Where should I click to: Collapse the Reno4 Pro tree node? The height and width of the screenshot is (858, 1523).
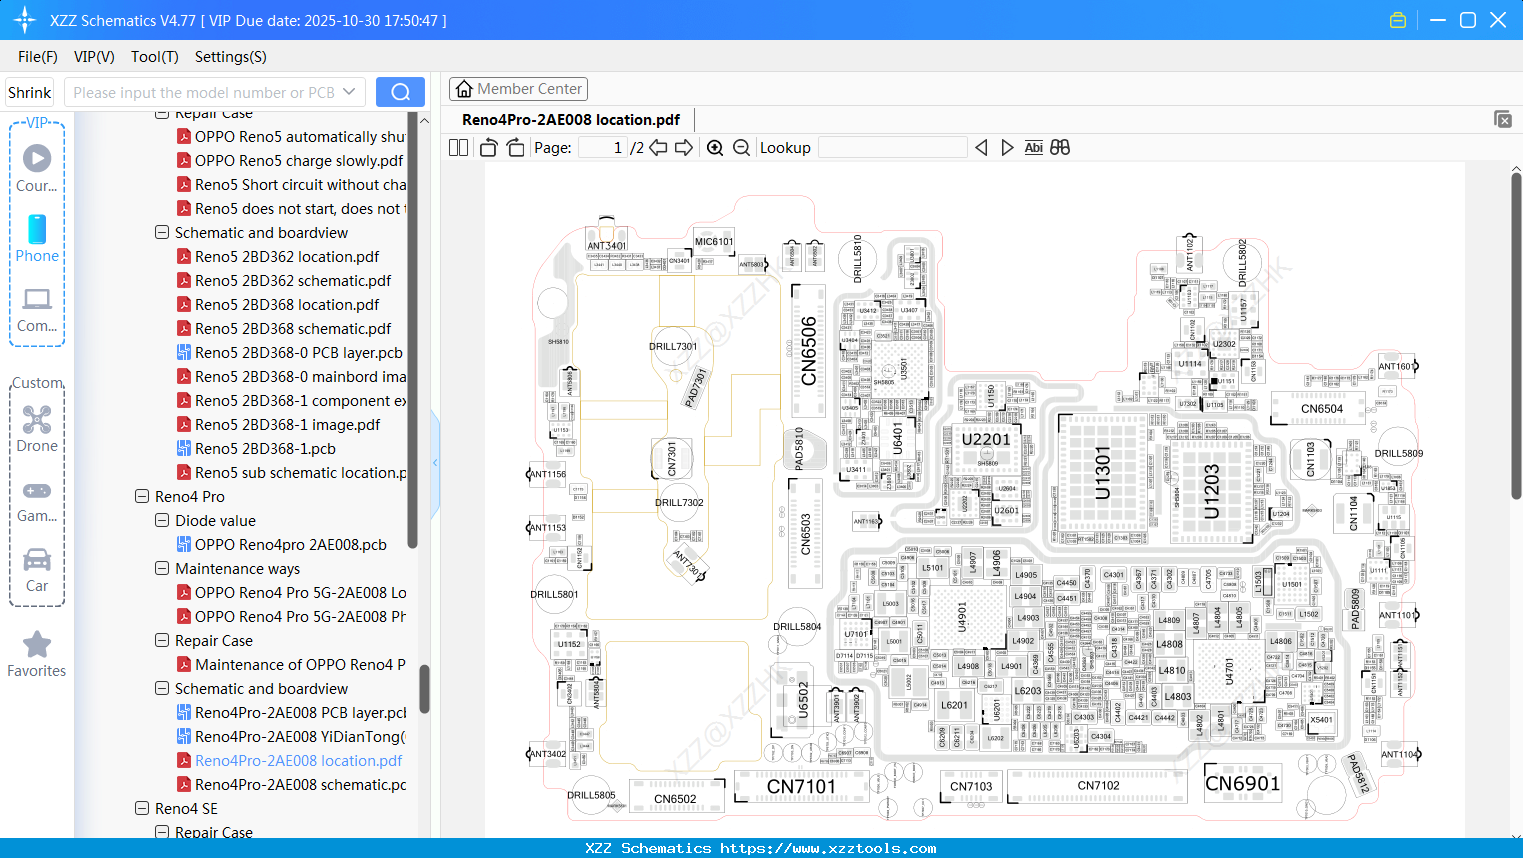tap(140, 496)
